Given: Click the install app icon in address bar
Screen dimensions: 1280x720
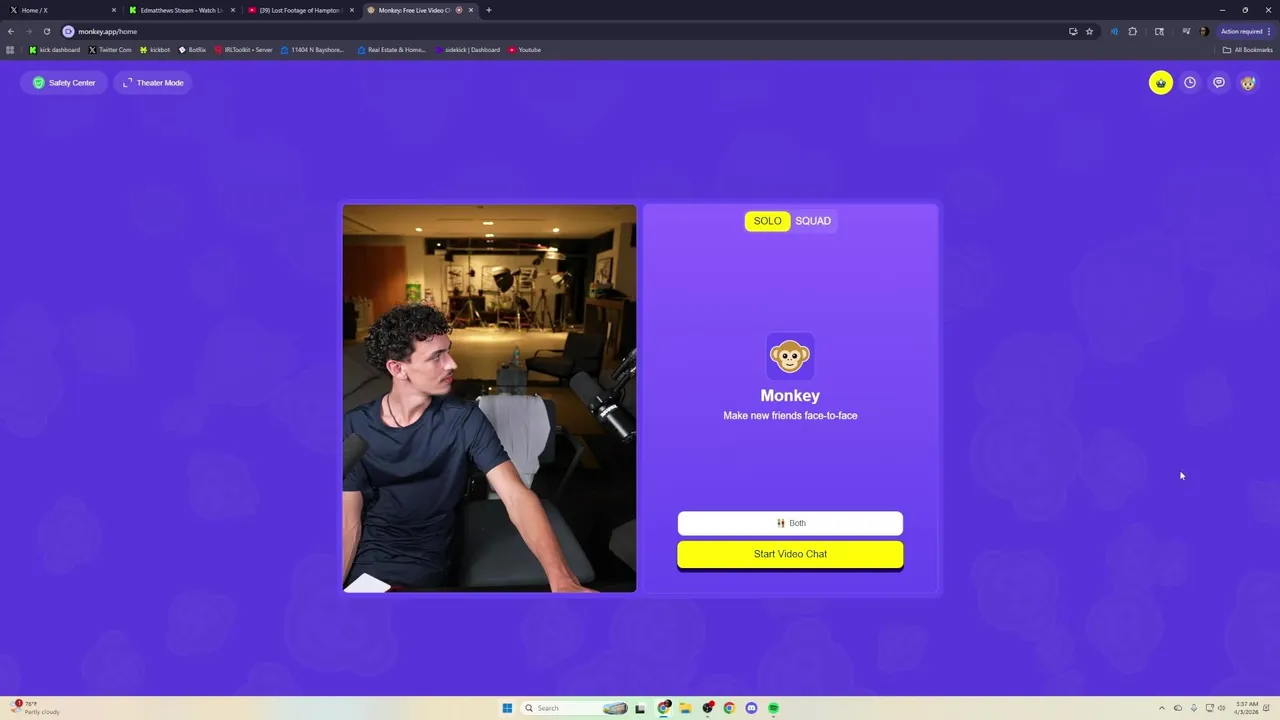Looking at the screenshot, I should coord(1073,31).
